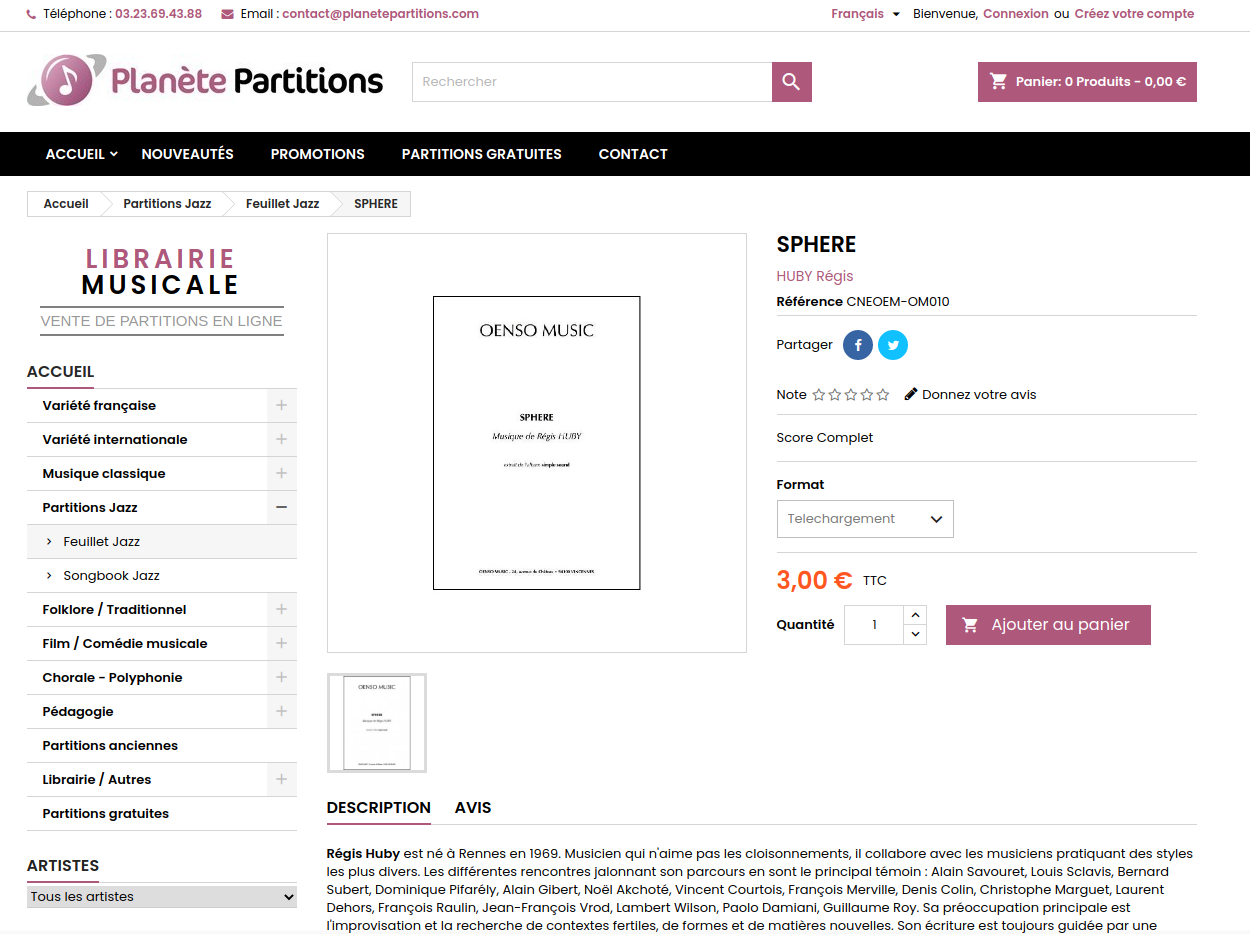Click the Planète Partitions logo
This screenshot has width=1250, height=934.
[205, 81]
